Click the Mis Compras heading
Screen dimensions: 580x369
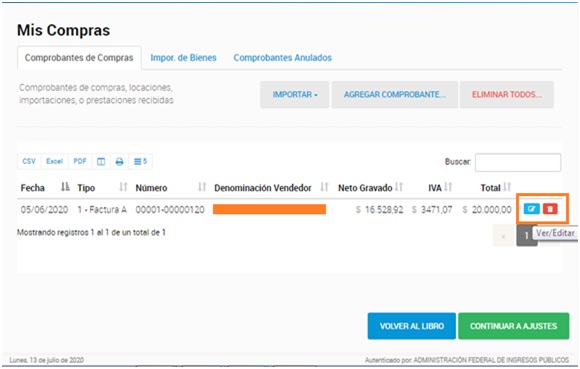64,30
